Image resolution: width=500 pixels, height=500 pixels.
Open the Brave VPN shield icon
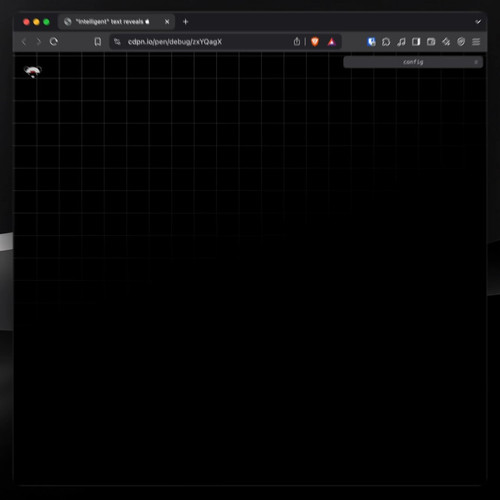pos(461,42)
